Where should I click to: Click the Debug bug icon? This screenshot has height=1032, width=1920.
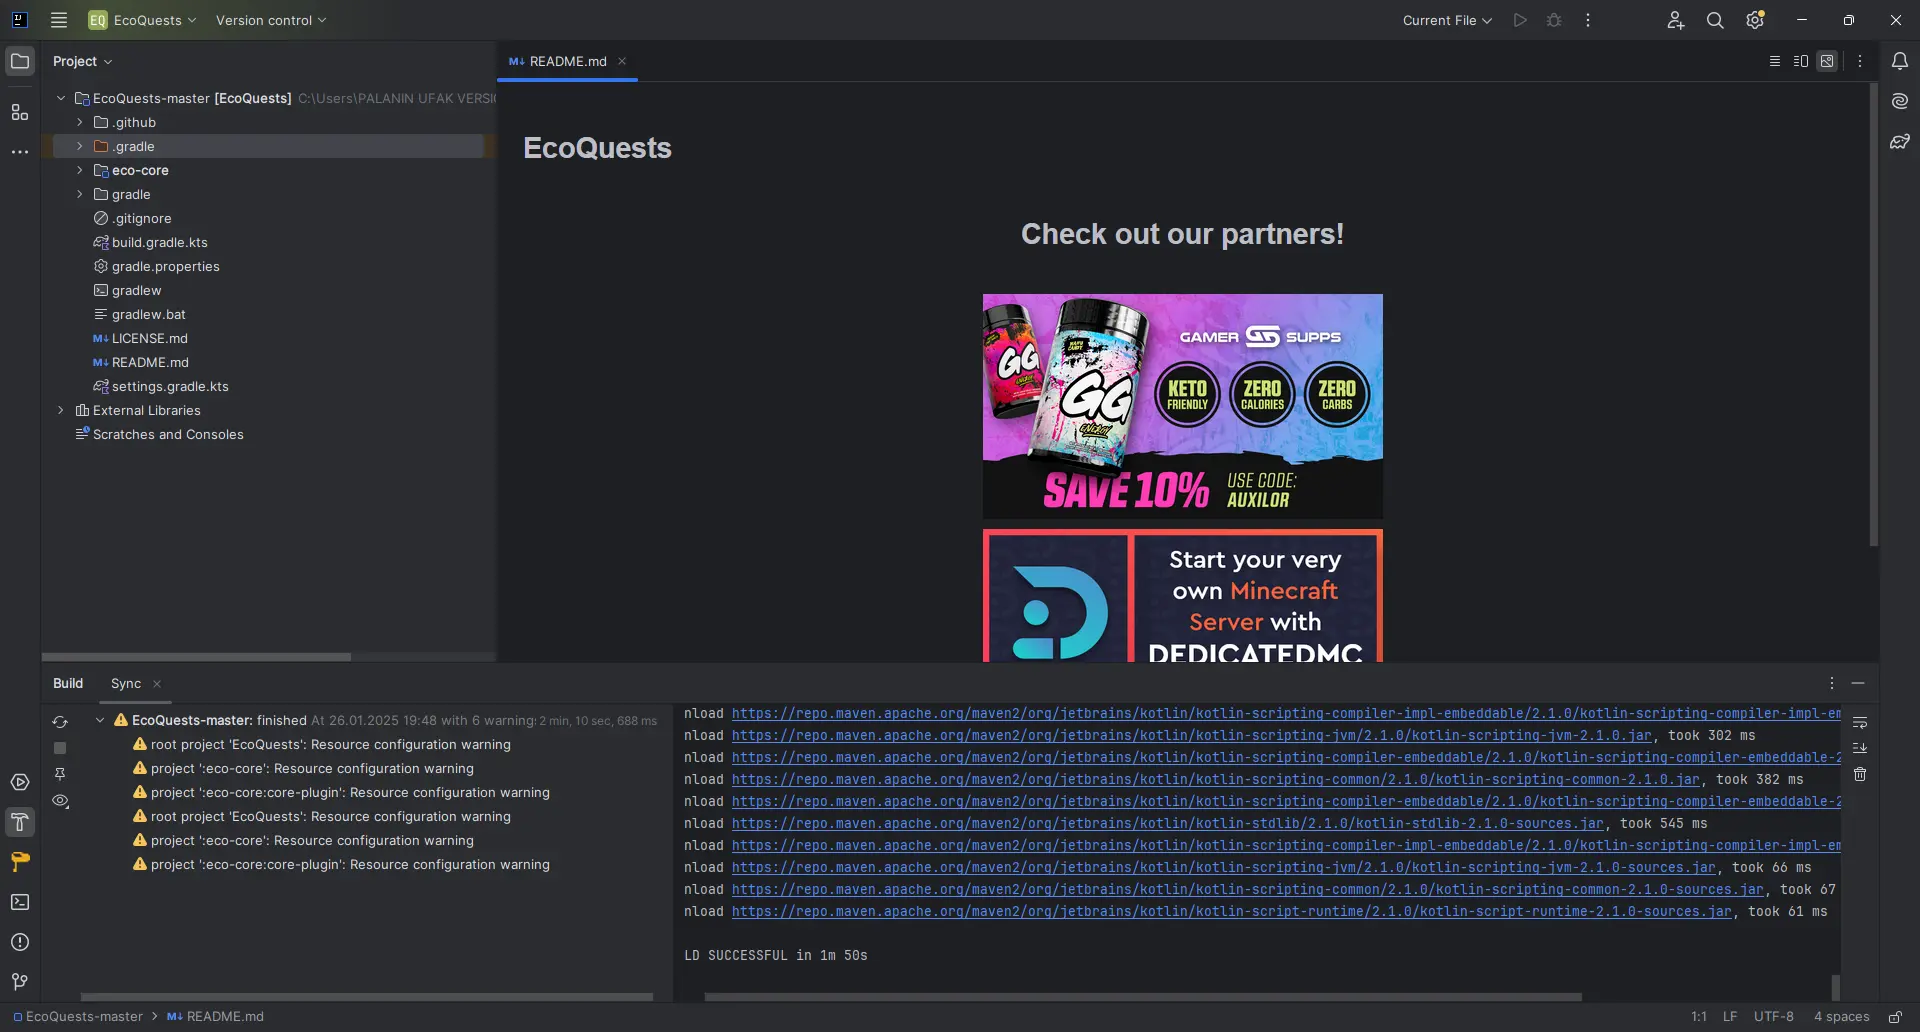pos(1554,20)
